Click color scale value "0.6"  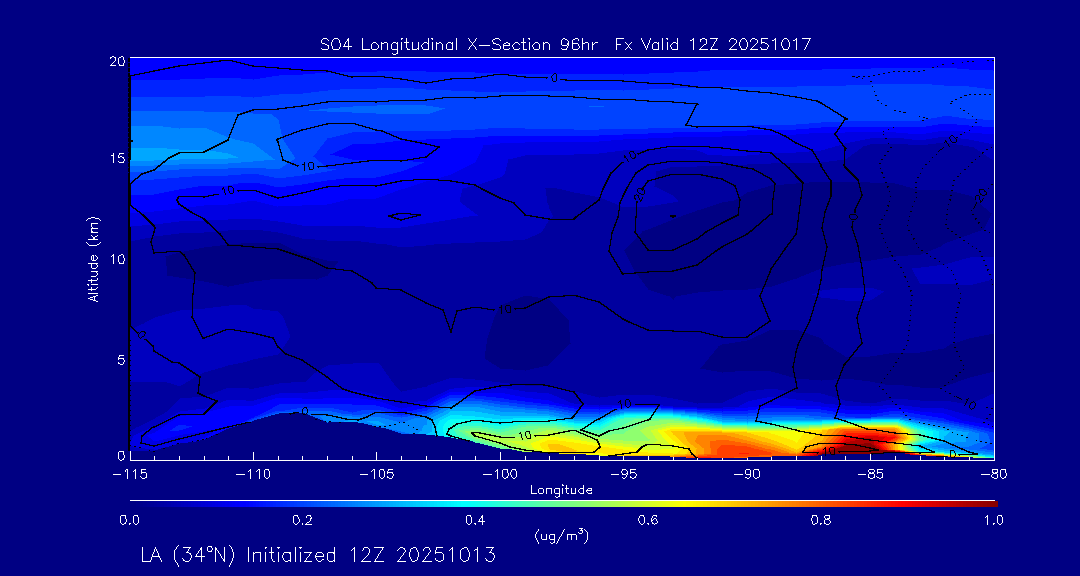648,521
